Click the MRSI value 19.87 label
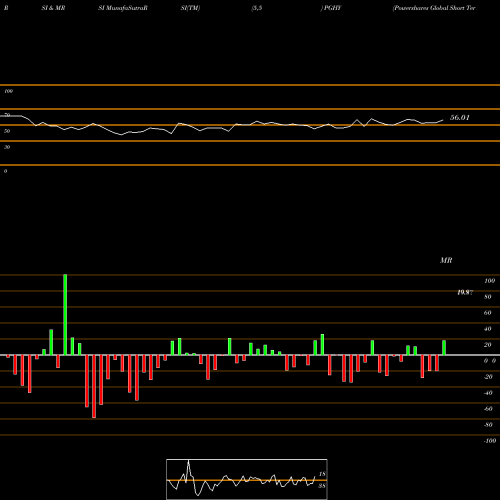Image resolution: width=500 pixels, height=500 pixels. tap(465, 292)
